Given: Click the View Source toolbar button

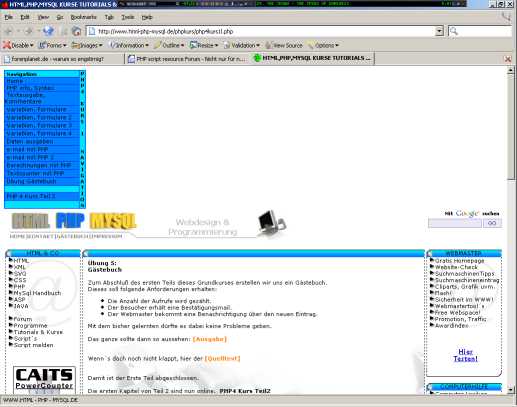Looking at the screenshot, I should 284,45.
